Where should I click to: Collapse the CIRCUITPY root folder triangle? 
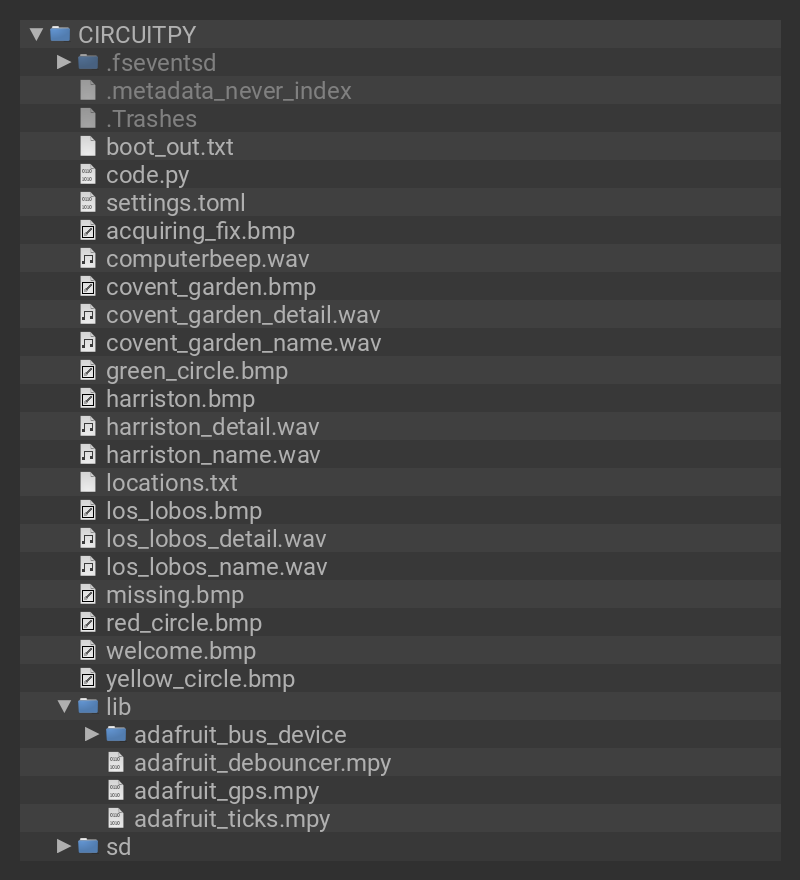pyautogui.click(x=37, y=34)
